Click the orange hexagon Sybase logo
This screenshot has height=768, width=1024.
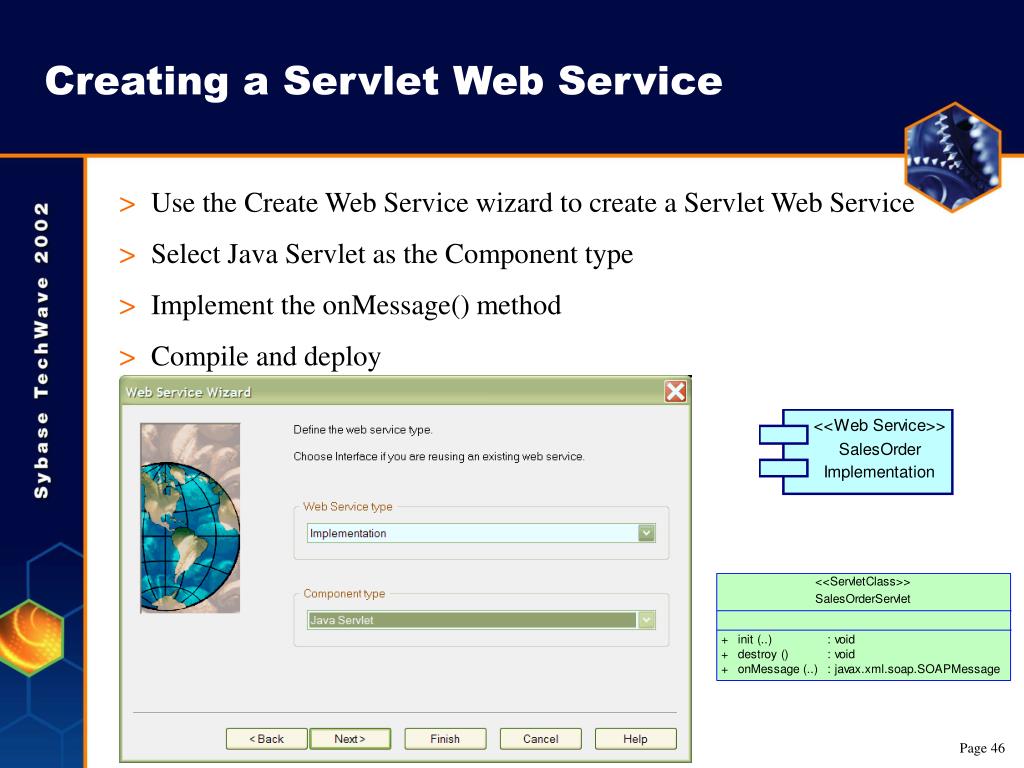tap(31, 637)
